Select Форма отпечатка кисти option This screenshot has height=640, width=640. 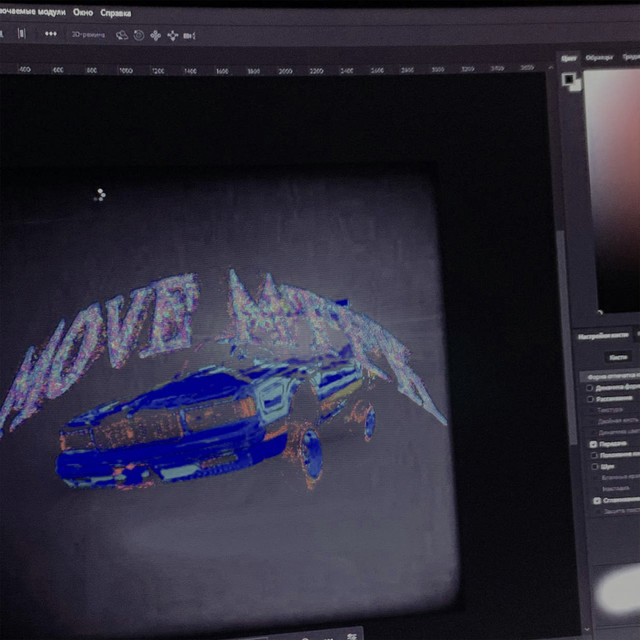pos(610,376)
